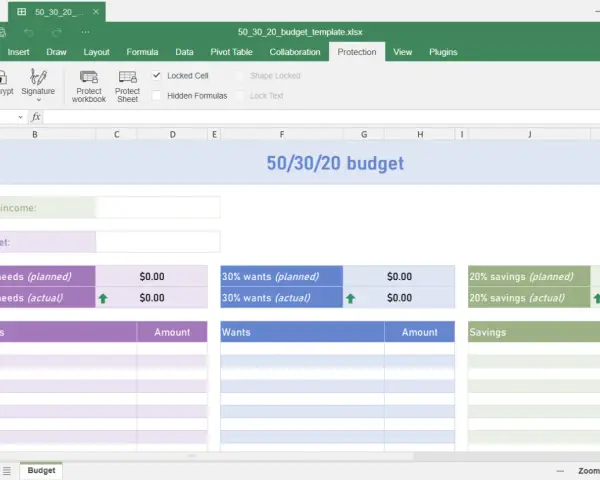The image size is (600, 480).
Task: Click $0.00 value for needs actual
Action: pos(152,297)
